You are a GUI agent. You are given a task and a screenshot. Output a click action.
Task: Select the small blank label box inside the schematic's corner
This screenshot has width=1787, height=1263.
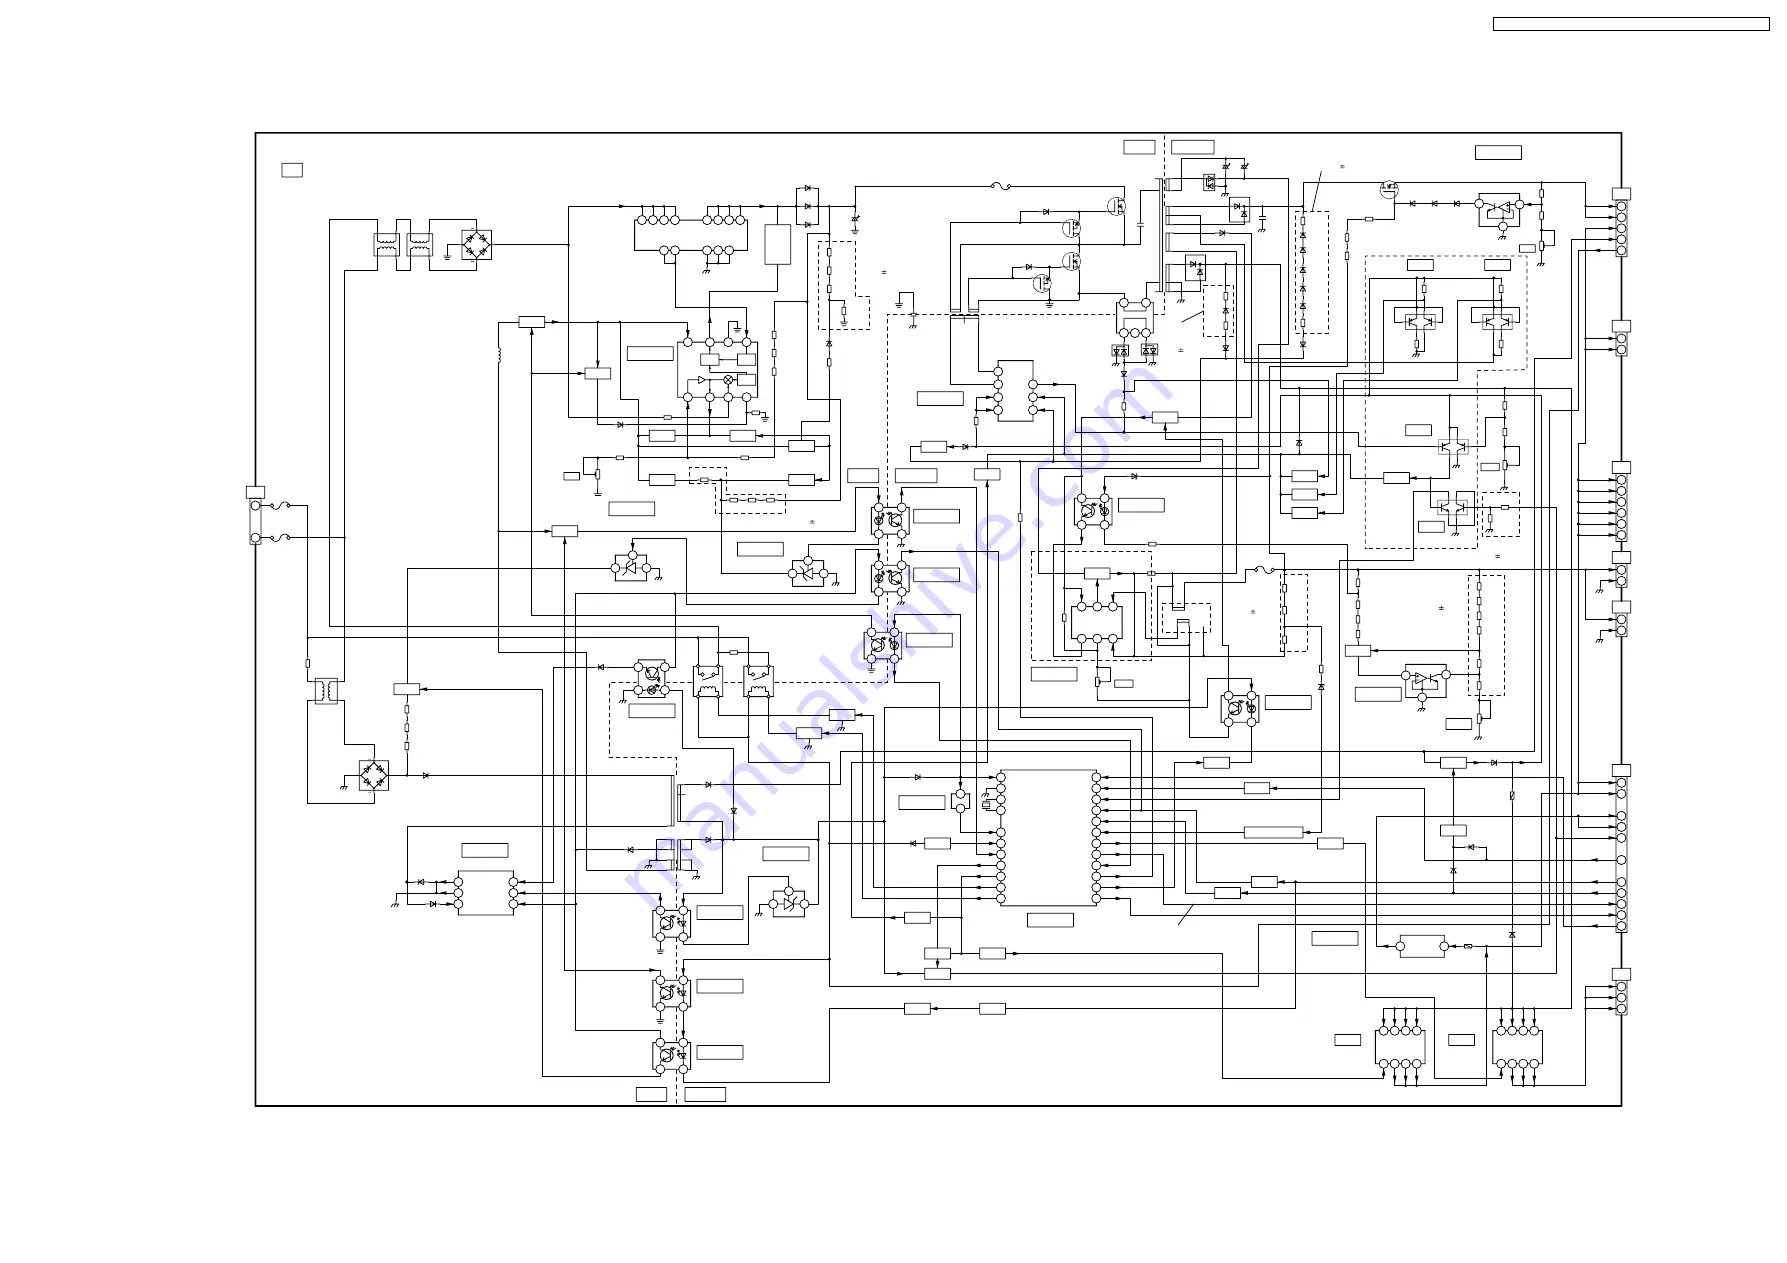tap(292, 170)
